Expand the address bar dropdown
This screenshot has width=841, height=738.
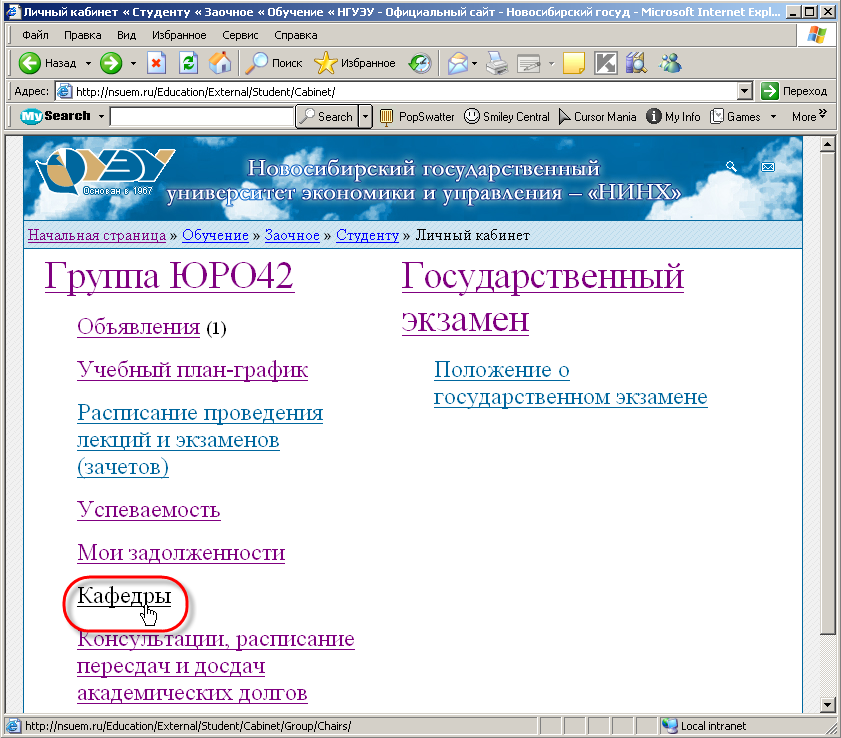tap(744, 91)
